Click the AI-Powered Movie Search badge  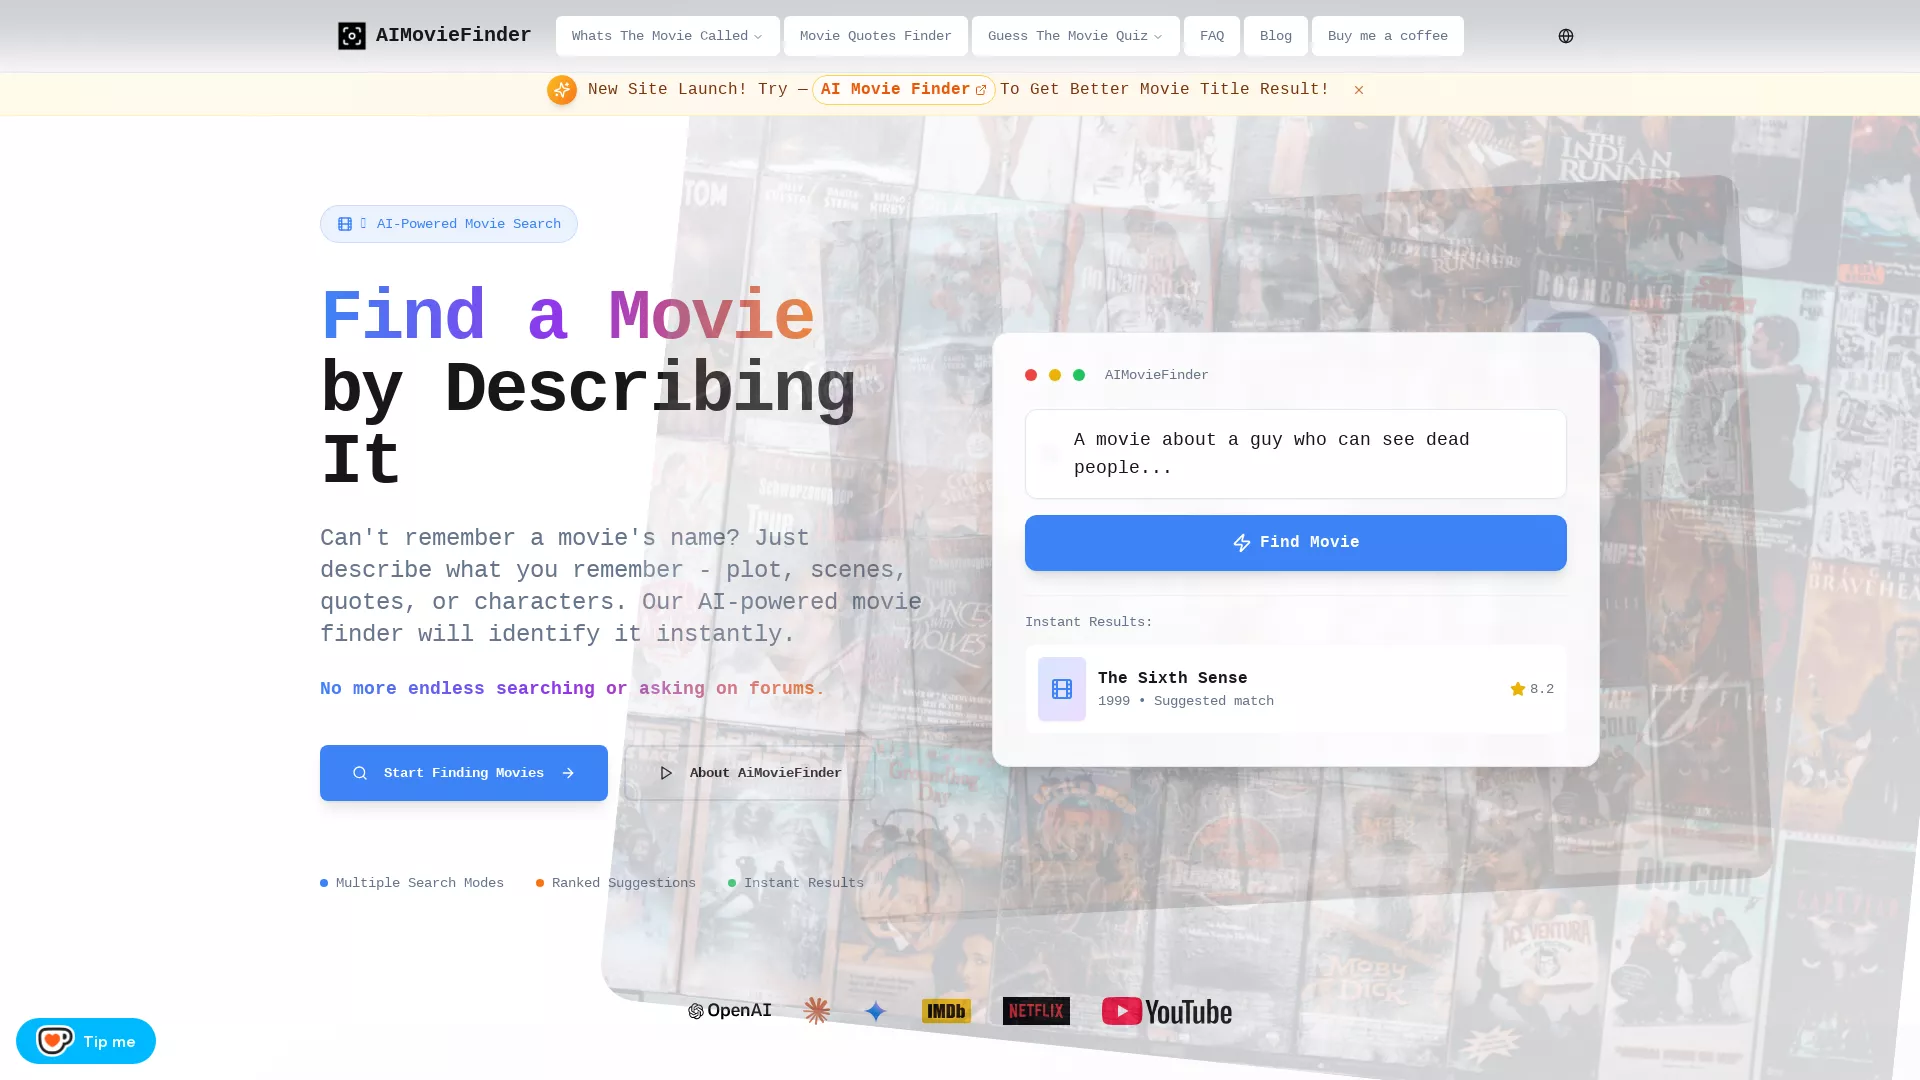click(449, 224)
